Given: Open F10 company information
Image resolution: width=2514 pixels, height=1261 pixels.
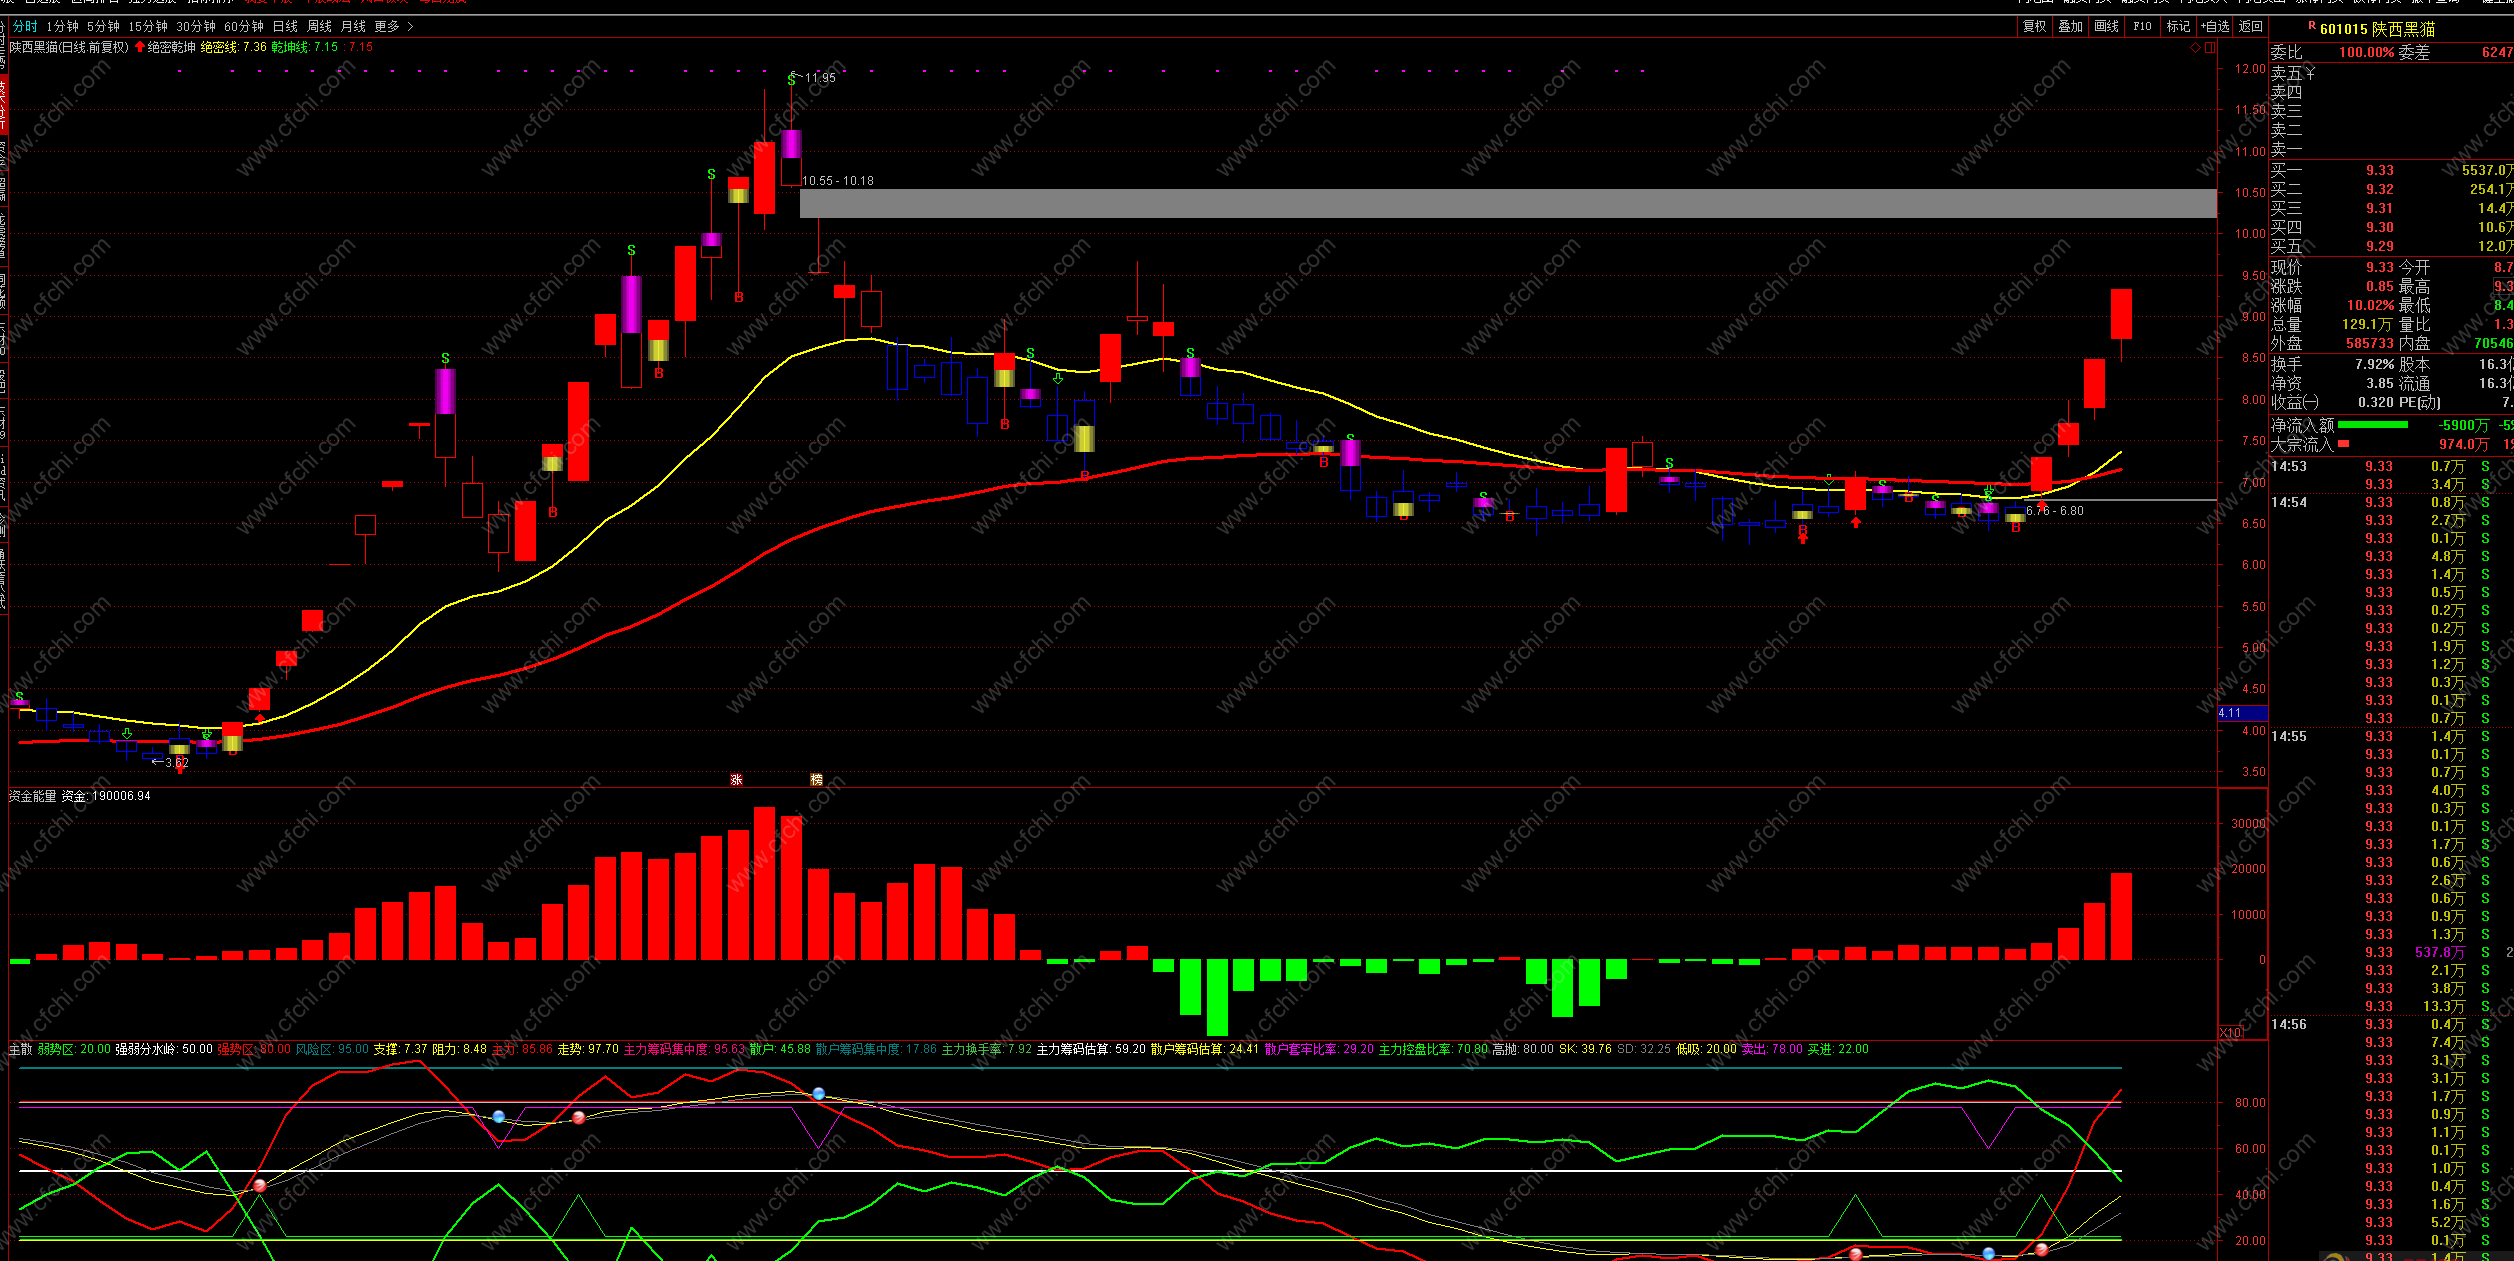Looking at the screenshot, I should point(2142,27).
